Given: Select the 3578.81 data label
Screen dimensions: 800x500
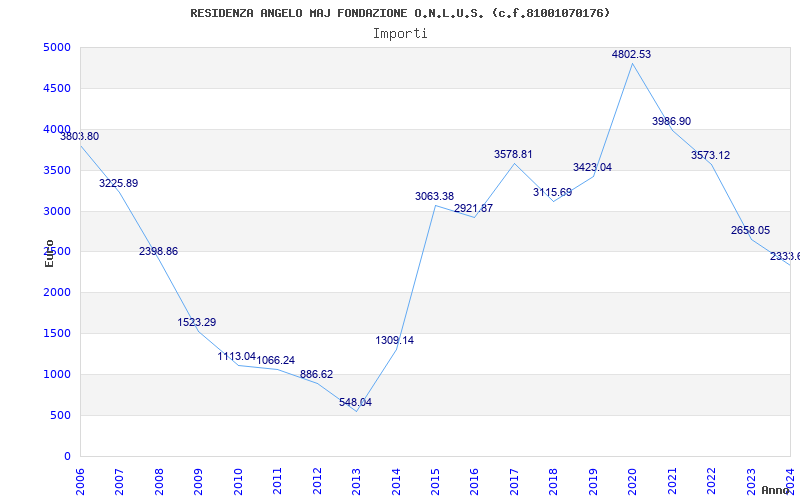Looking at the screenshot, I should pyautogui.click(x=513, y=155).
